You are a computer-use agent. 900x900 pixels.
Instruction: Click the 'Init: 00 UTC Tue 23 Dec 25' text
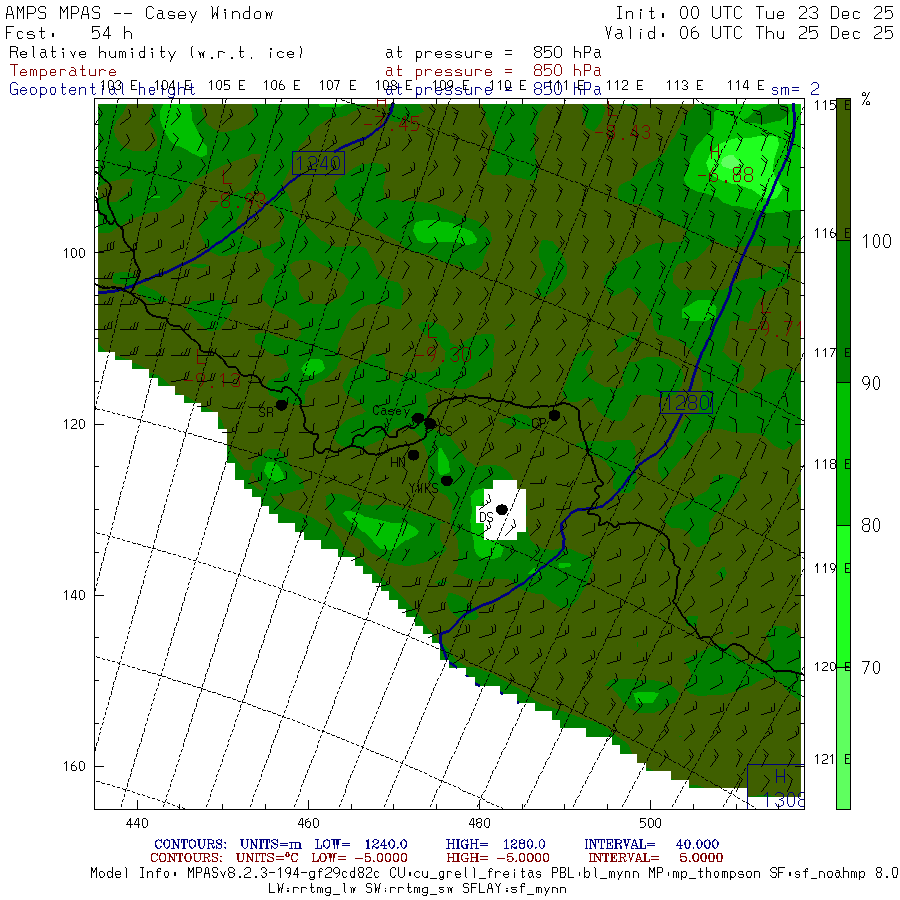pyautogui.click(x=755, y=13)
